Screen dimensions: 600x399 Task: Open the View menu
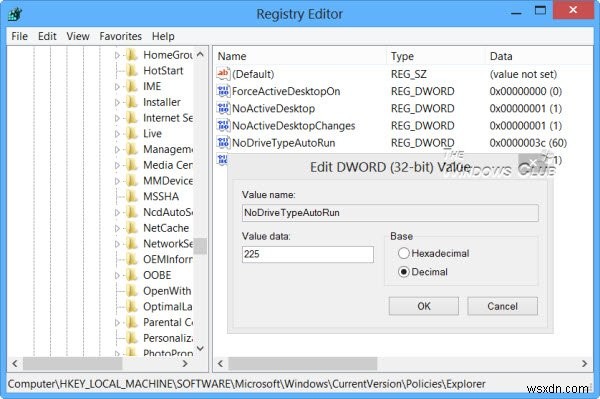[x=78, y=36]
